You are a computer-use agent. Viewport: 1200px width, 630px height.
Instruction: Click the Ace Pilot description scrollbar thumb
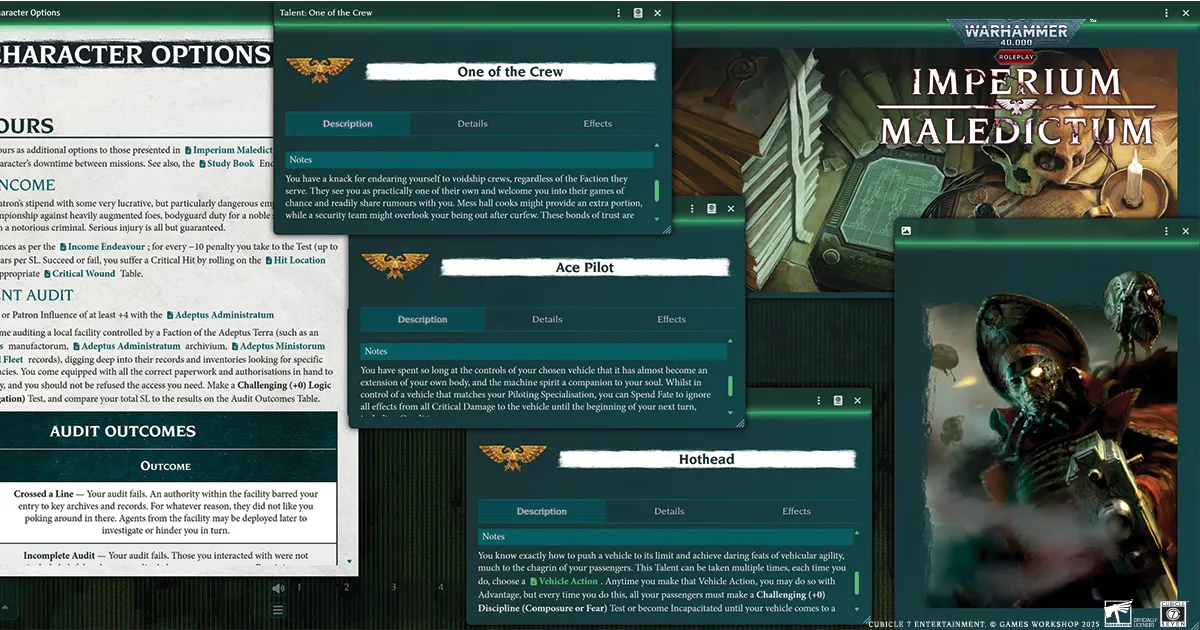731,386
